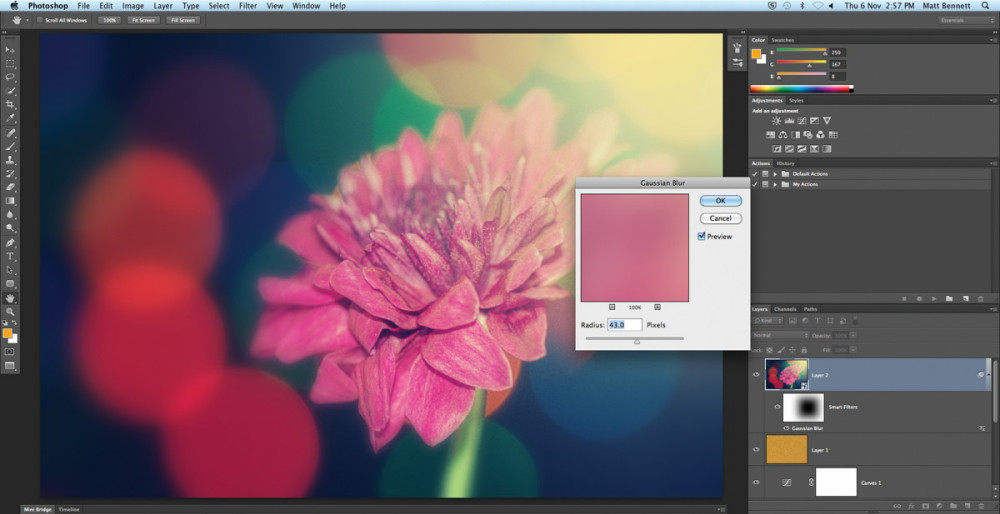Select the Pen tool
The image size is (1000, 514).
point(10,243)
